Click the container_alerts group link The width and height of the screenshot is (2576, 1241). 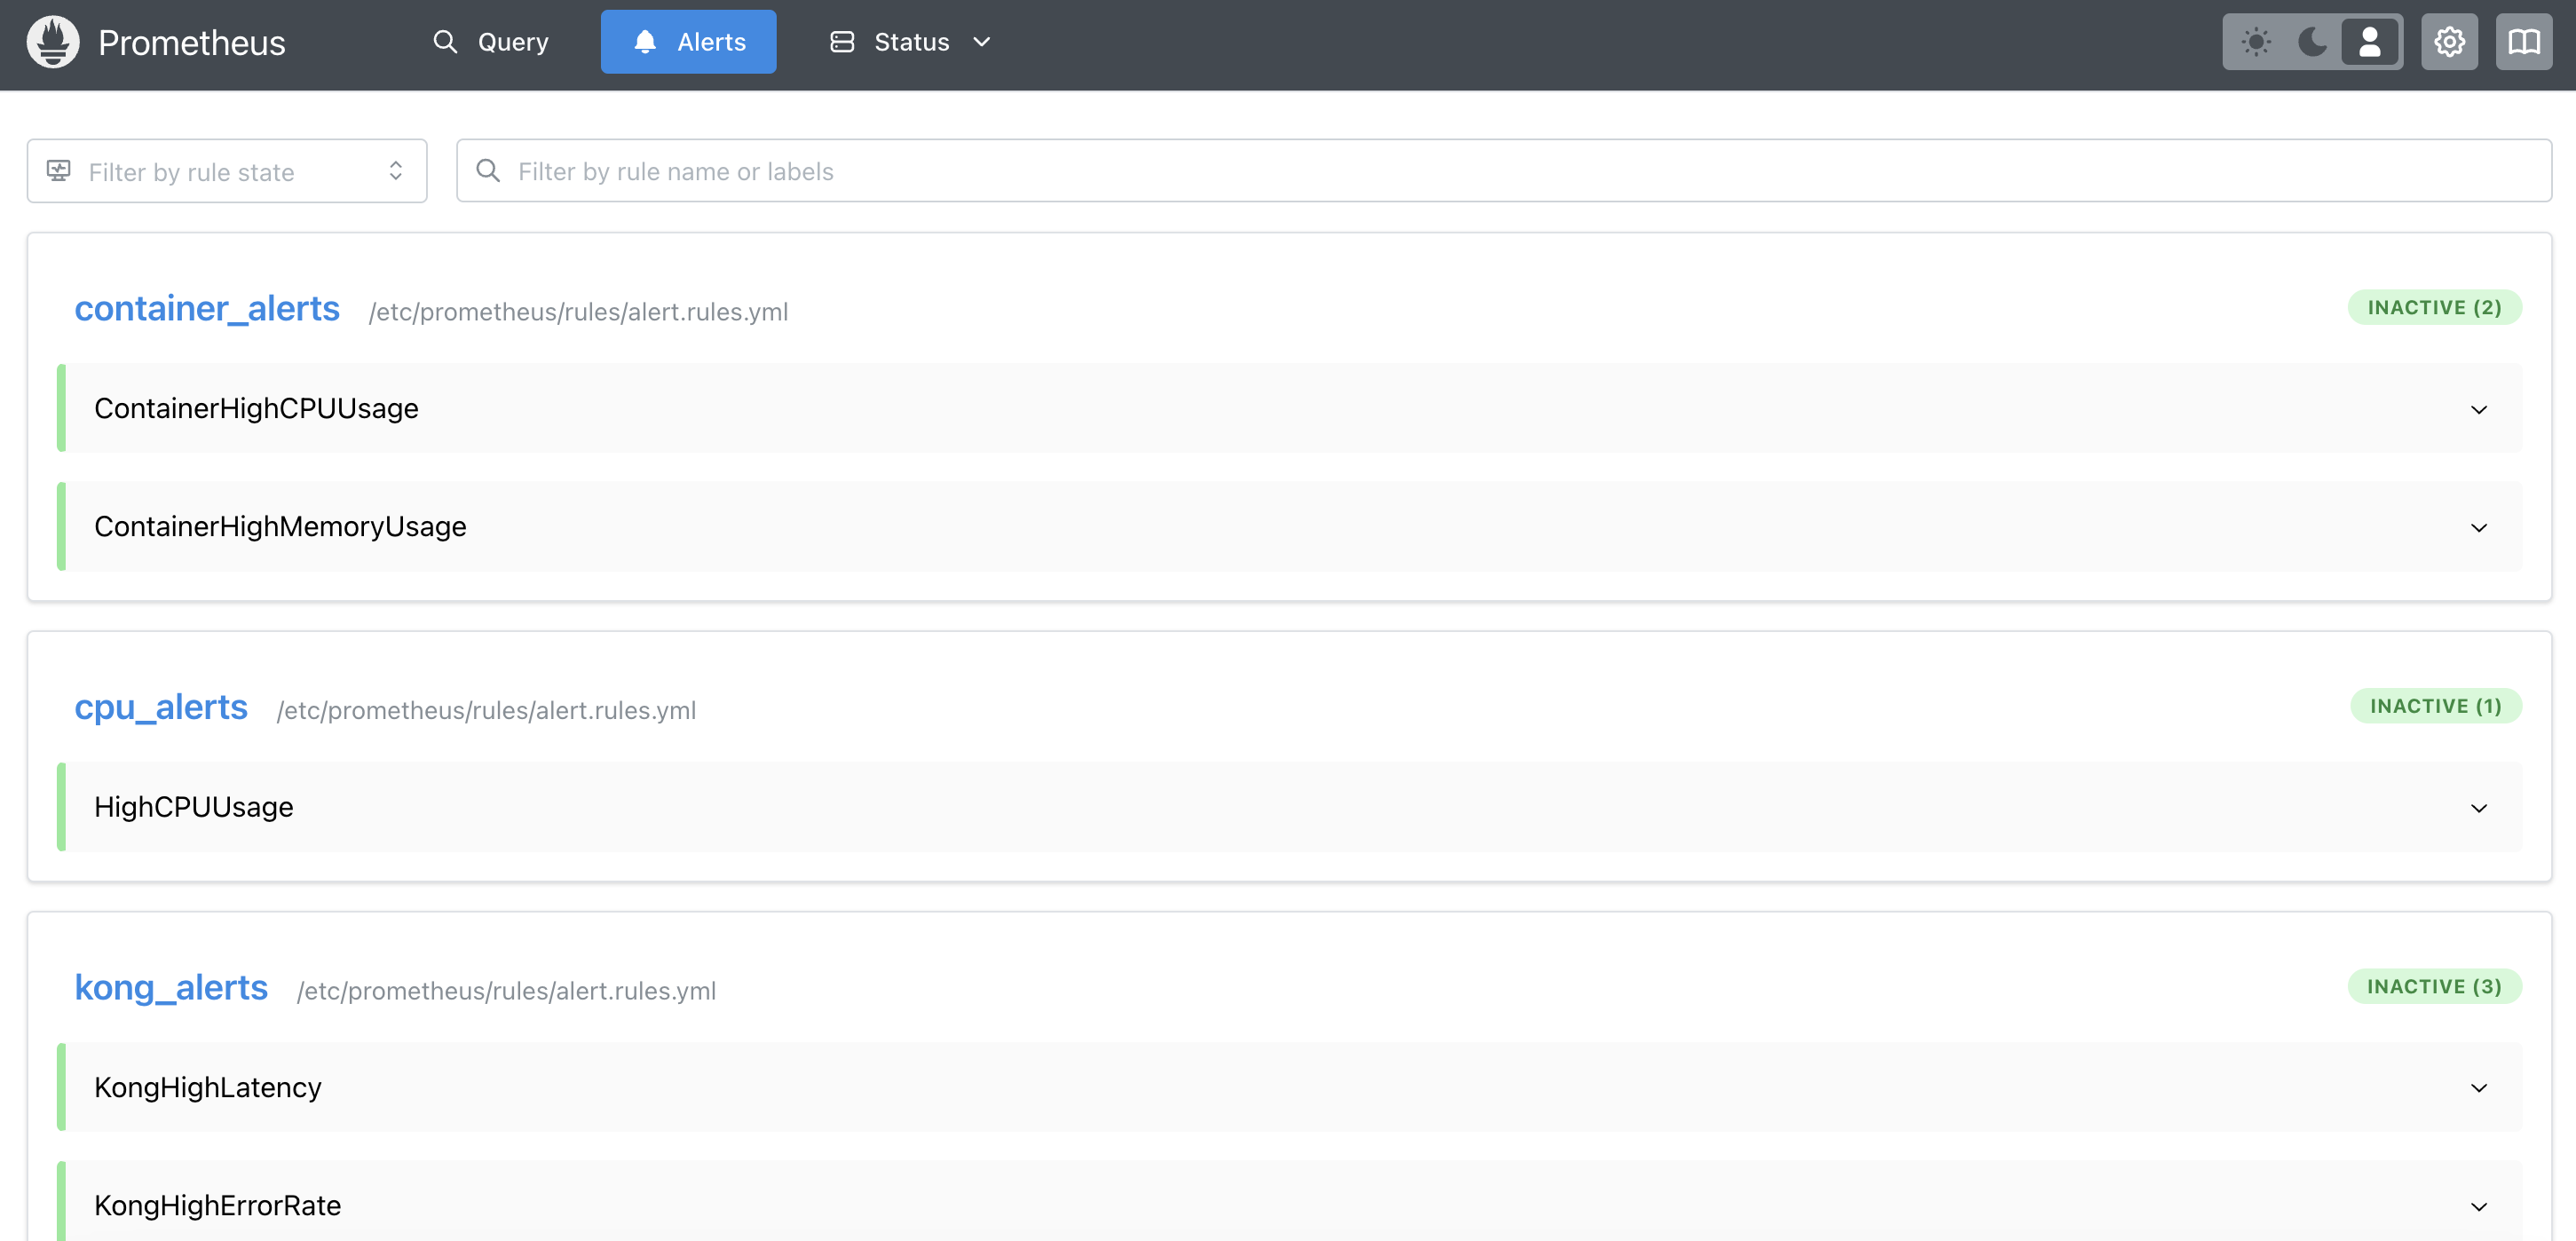pyautogui.click(x=207, y=309)
